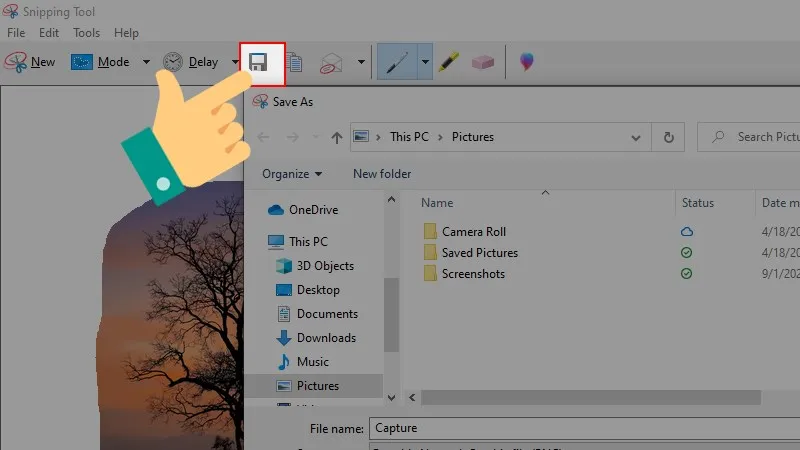Click the Save Snip floppy disk icon
This screenshot has width=800, height=450.
tap(258, 62)
